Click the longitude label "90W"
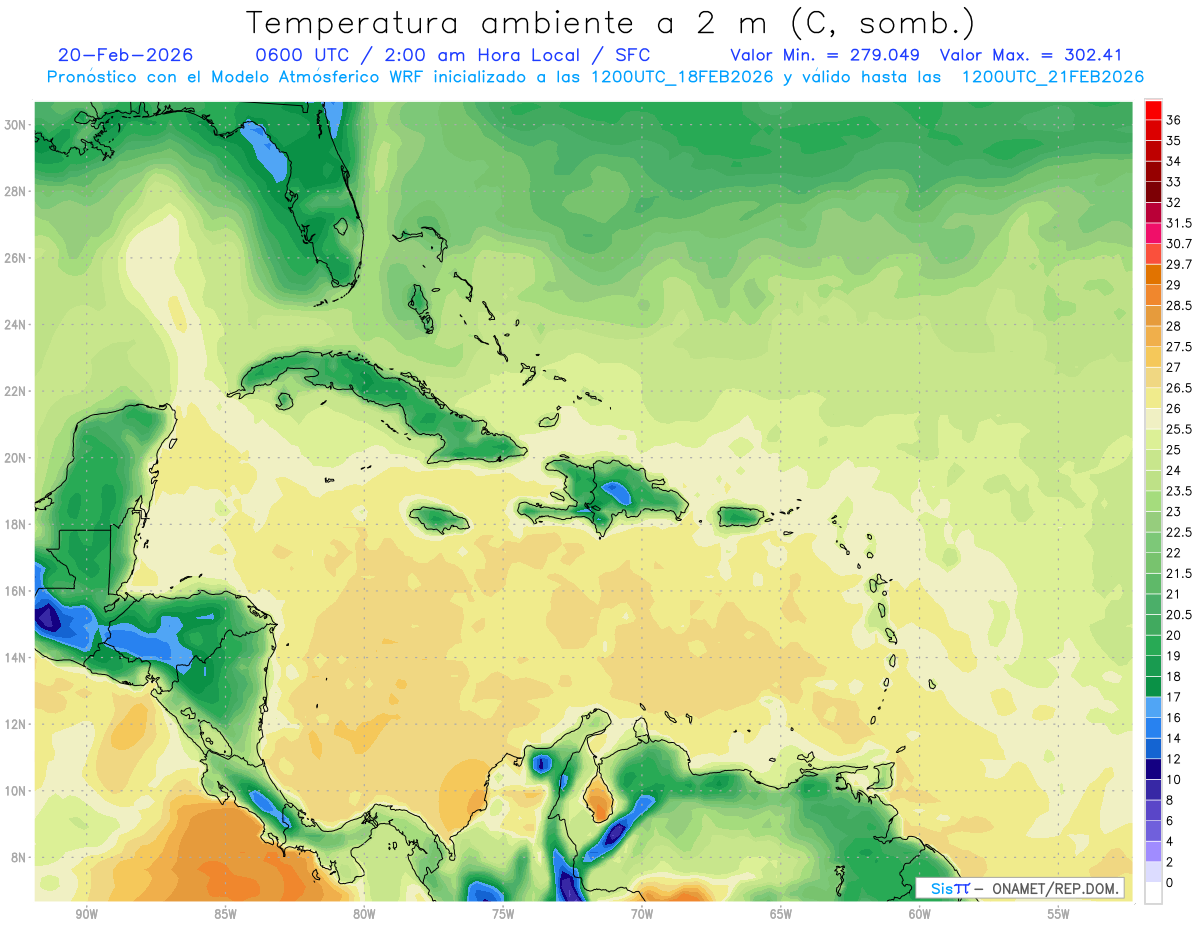Image resolution: width=1200 pixels, height=927 pixels. point(87,914)
